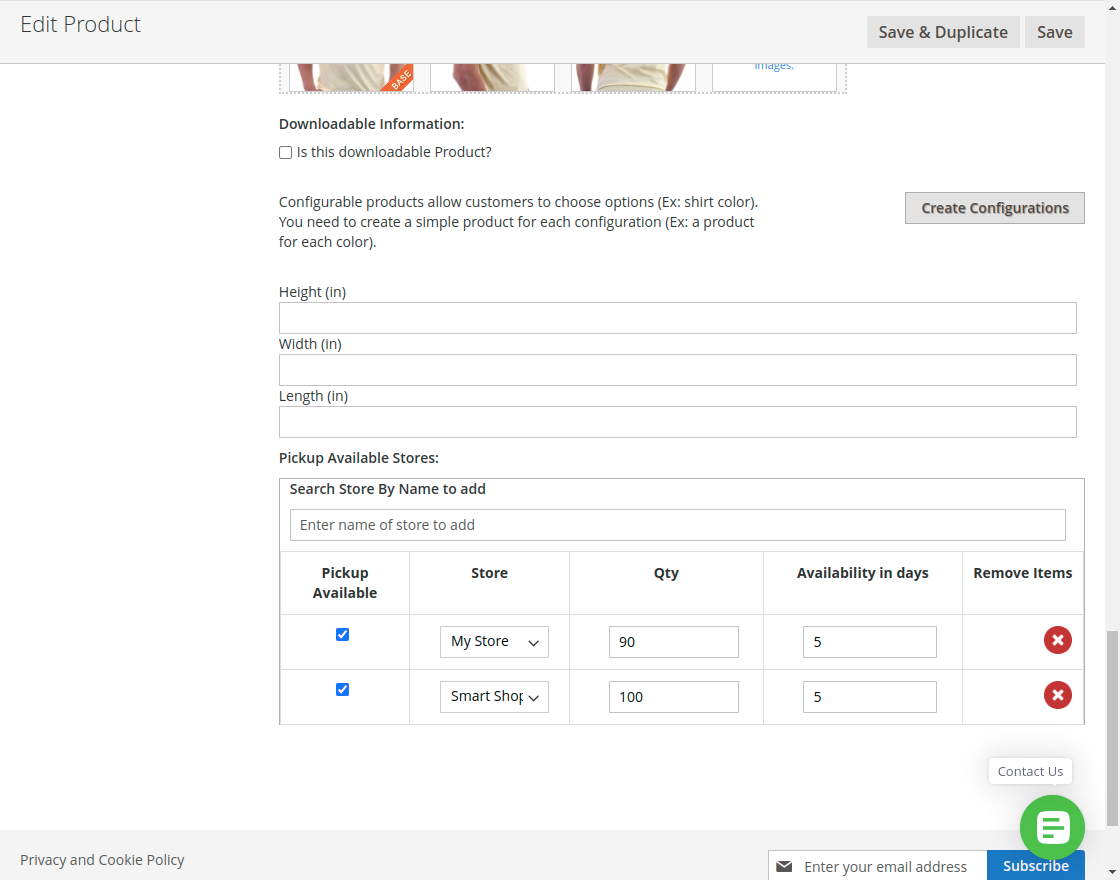Click the scroll up arrow
Image resolution: width=1120 pixels, height=880 pixels.
point(1110,7)
